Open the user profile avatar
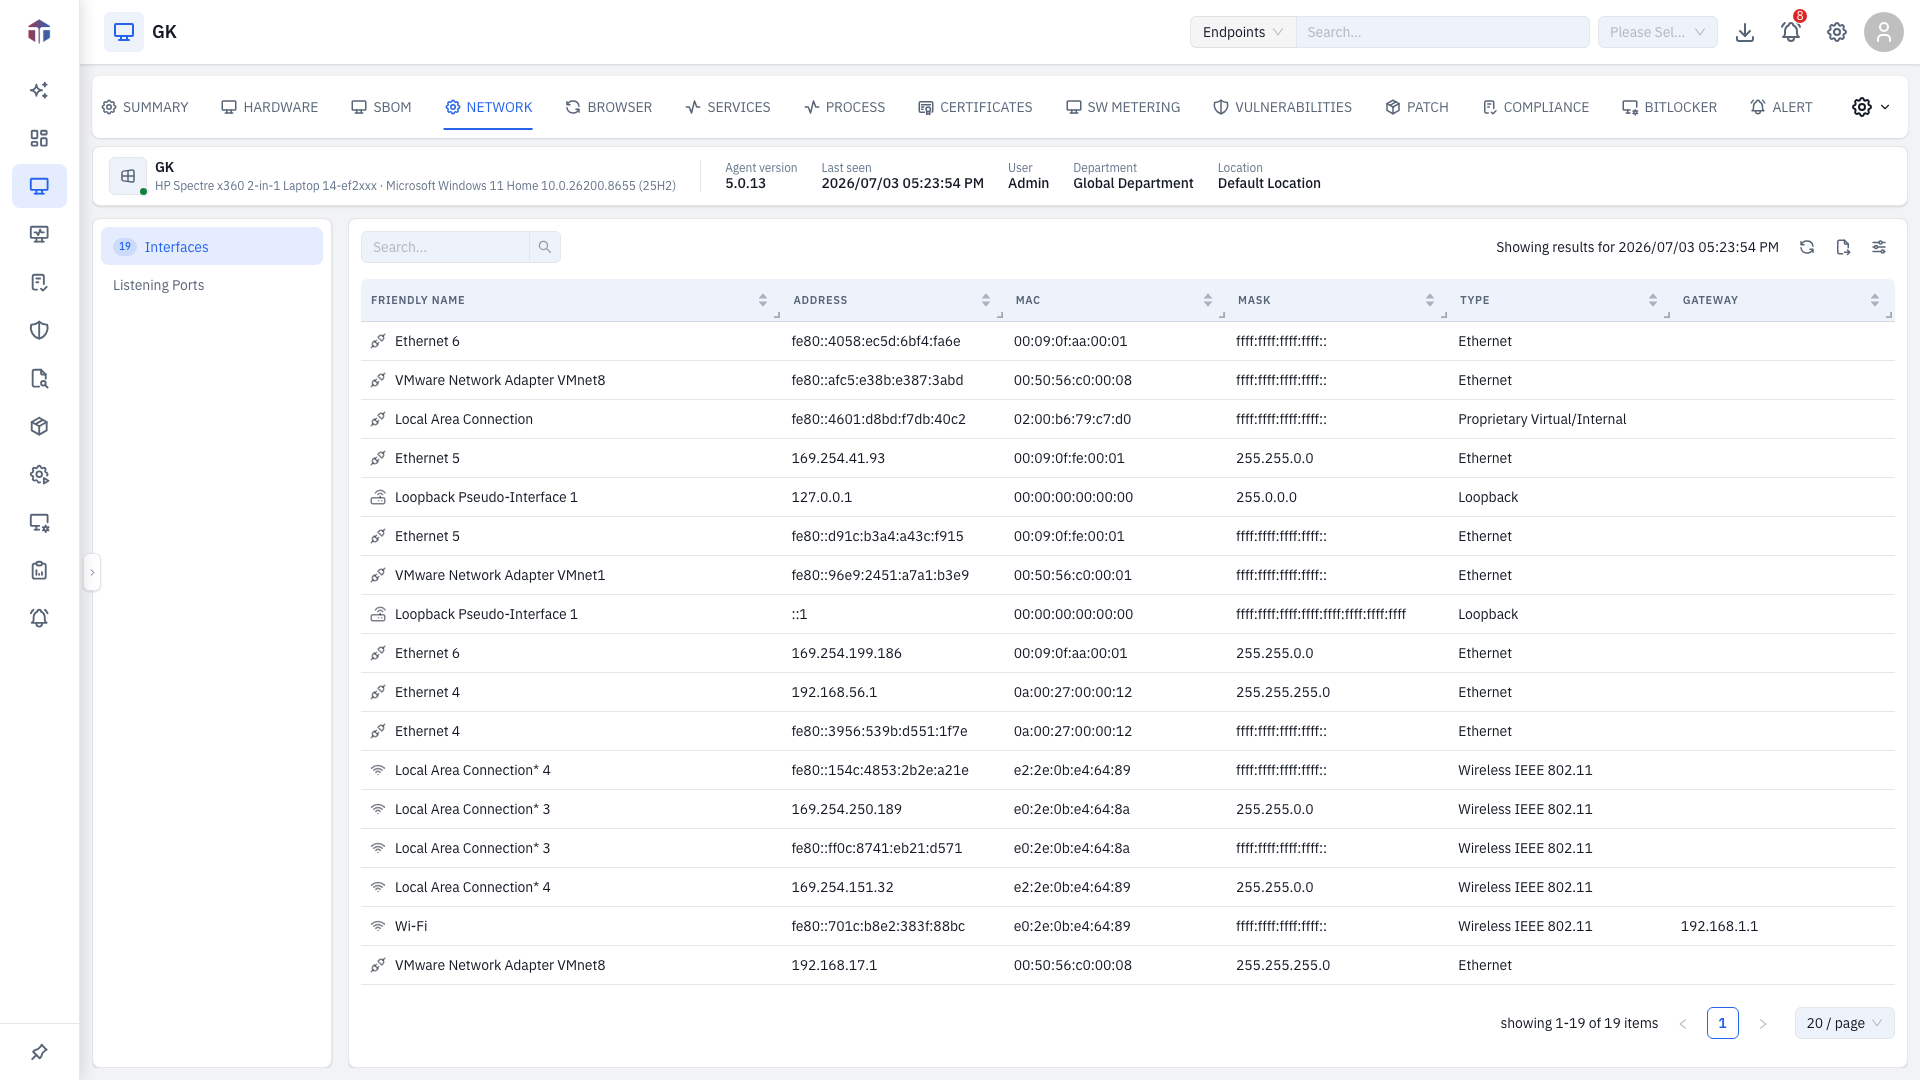This screenshot has height=1080, width=1920. pyautogui.click(x=1884, y=32)
